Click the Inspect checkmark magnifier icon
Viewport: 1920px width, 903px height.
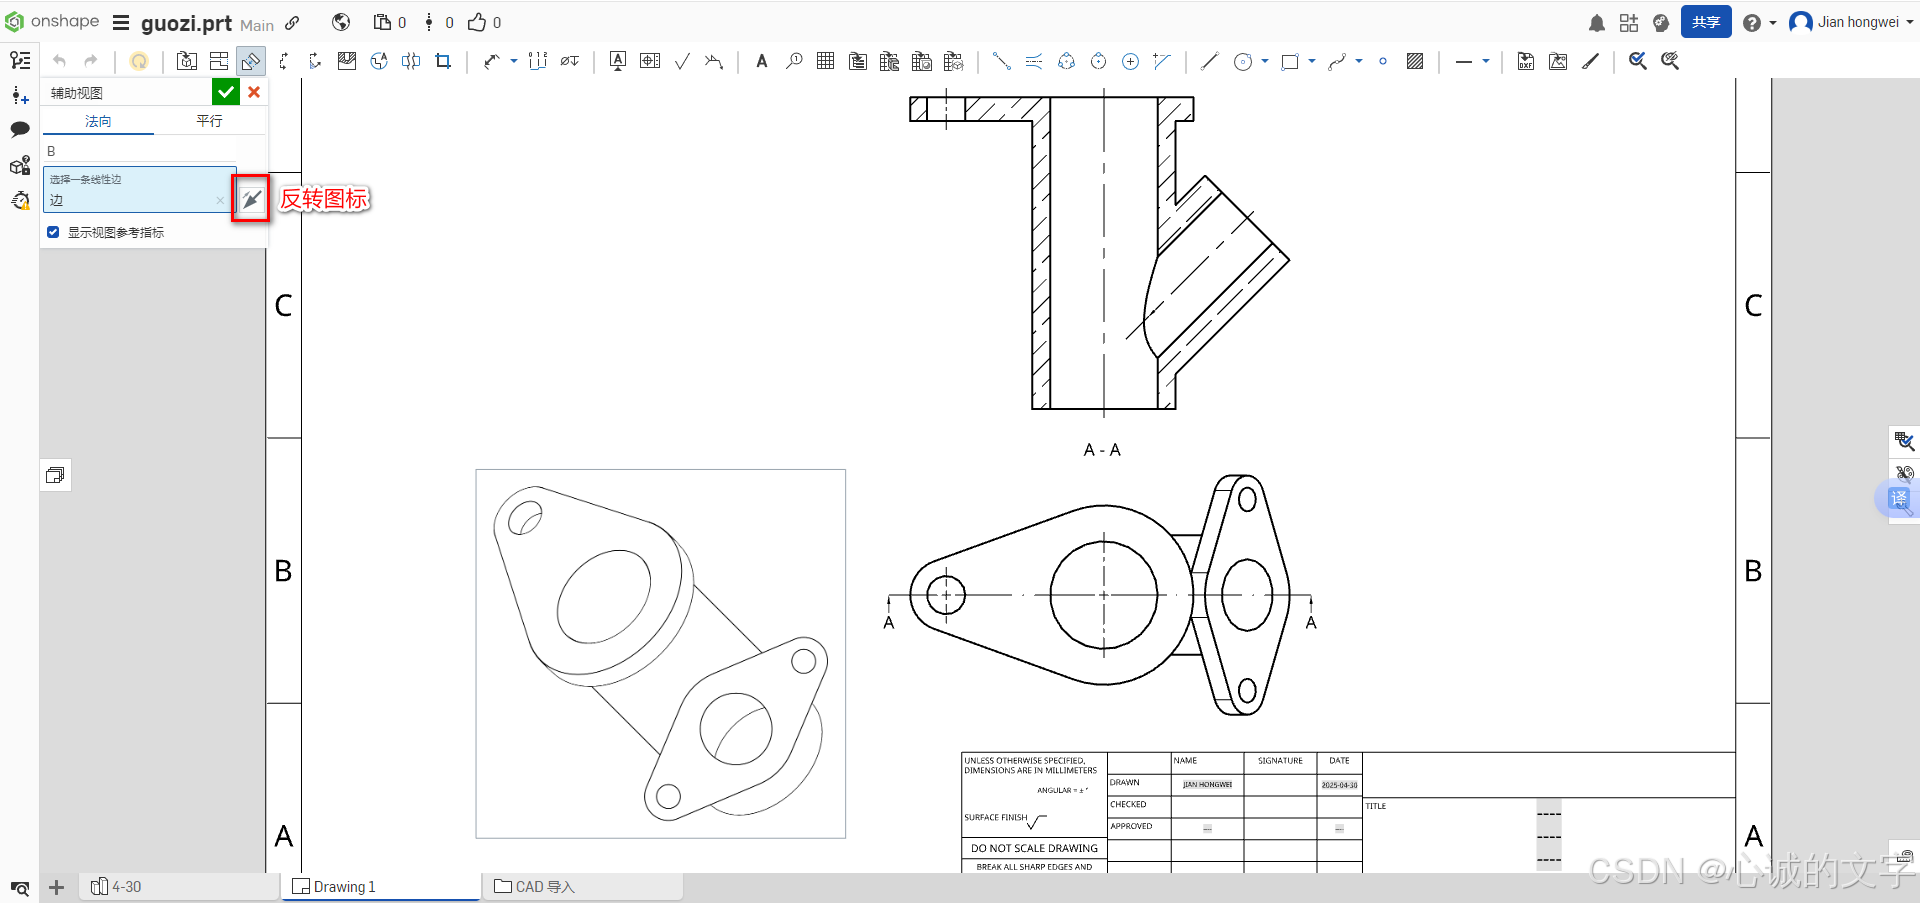click(1638, 61)
